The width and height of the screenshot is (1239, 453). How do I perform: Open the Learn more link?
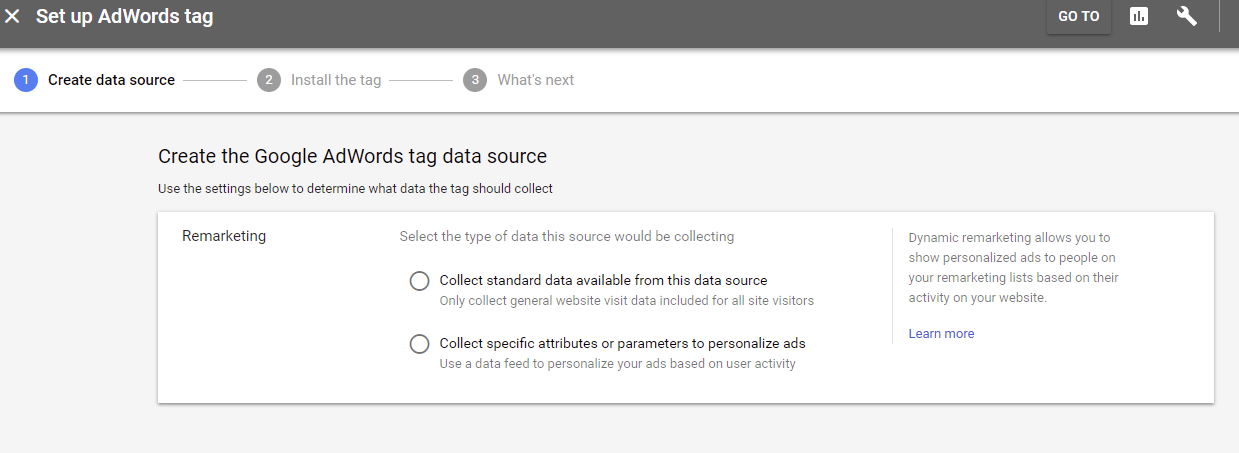pos(941,334)
